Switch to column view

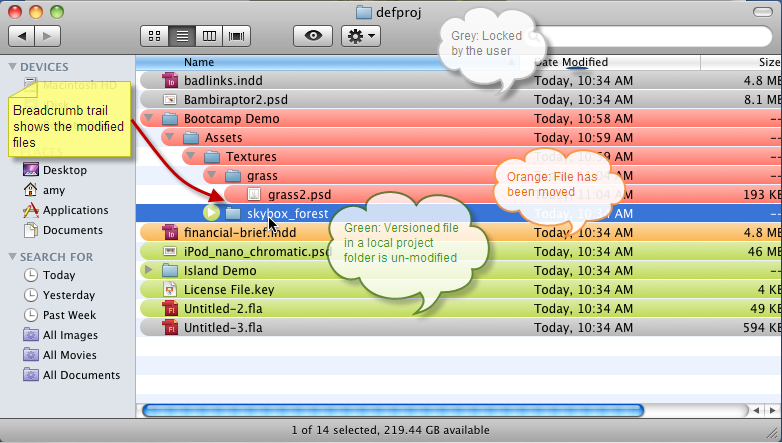pyautogui.click(x=209, y=36)
